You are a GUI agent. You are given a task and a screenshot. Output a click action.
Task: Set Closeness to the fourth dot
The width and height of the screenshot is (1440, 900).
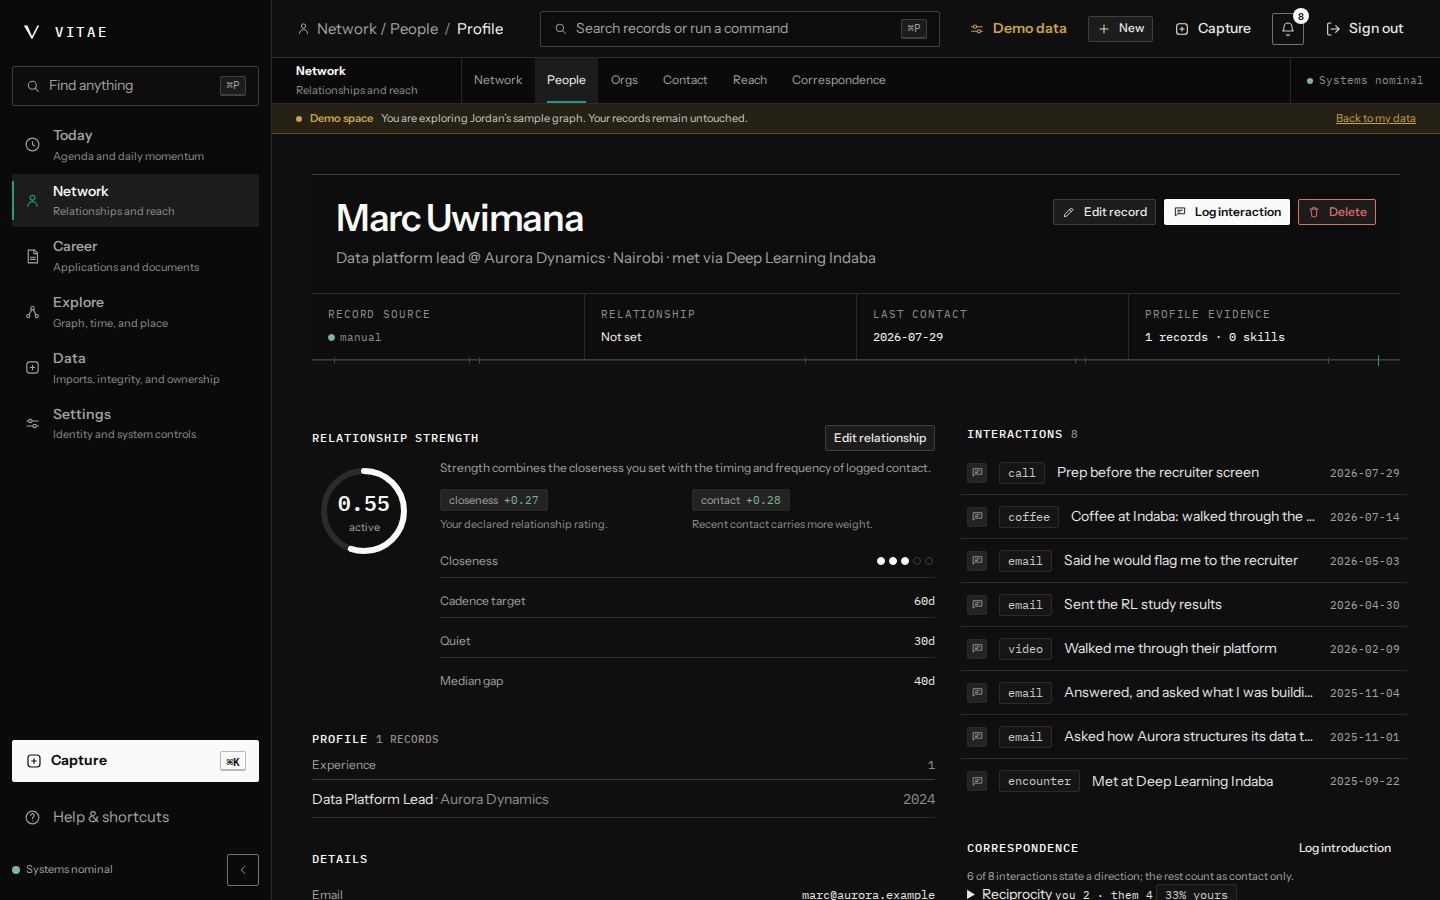pyautogui.click(x=917, y=561)
